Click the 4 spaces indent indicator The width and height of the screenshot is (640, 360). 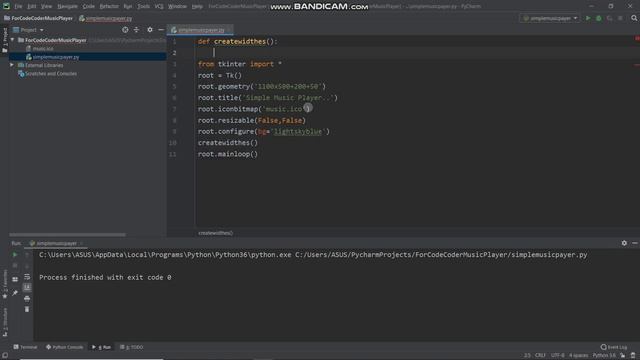(579, 356)
